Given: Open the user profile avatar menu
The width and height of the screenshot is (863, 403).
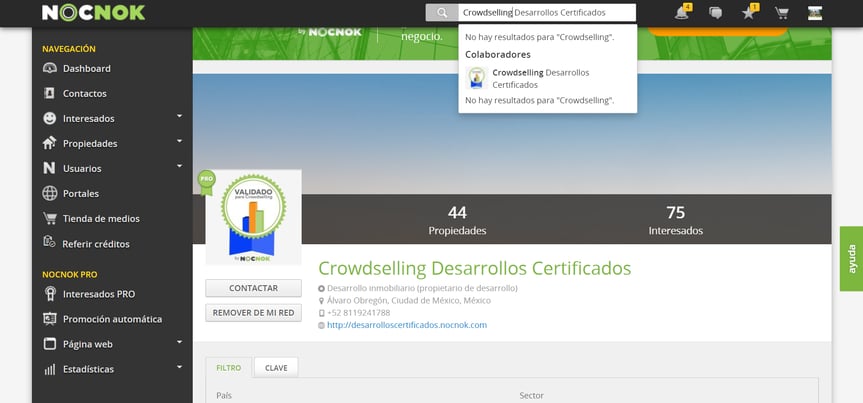Looking at the screenshot, I should tap(815, 13).
